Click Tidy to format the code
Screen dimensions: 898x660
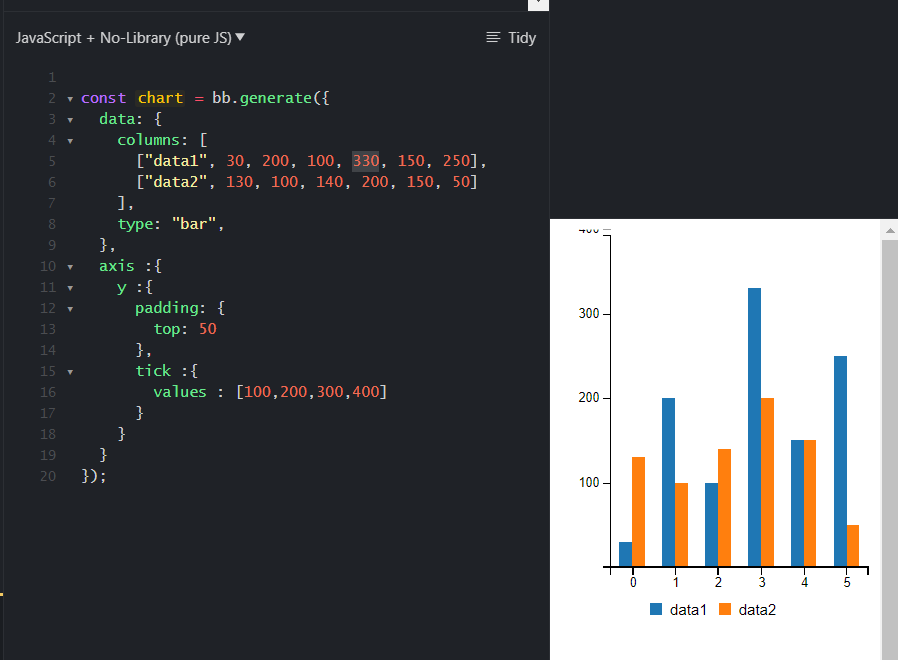[x=520, y=37]
